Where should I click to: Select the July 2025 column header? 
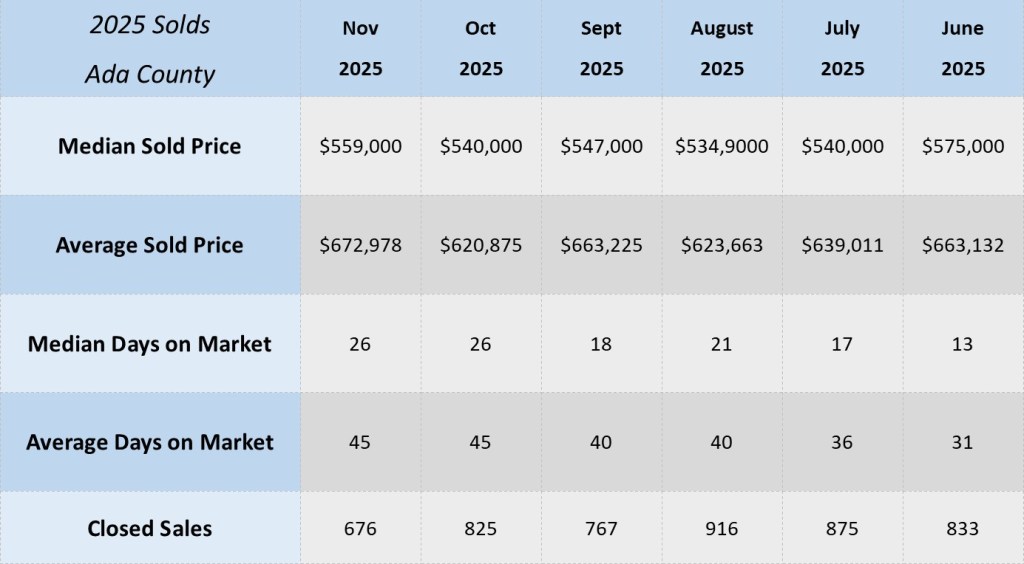(x=842, y=48)
